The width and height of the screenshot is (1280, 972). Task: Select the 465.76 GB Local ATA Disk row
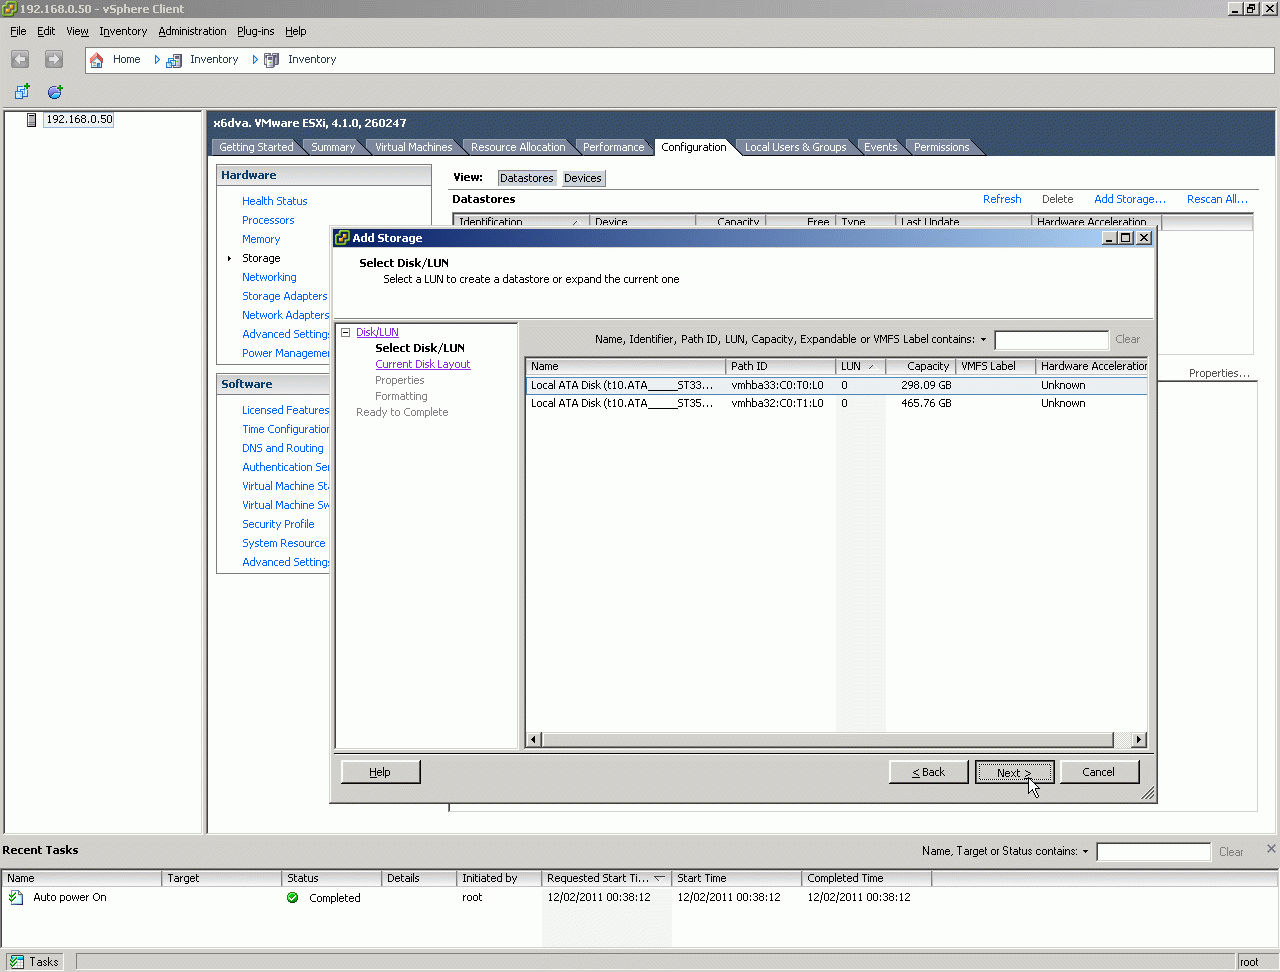click(x=836, y=404)
